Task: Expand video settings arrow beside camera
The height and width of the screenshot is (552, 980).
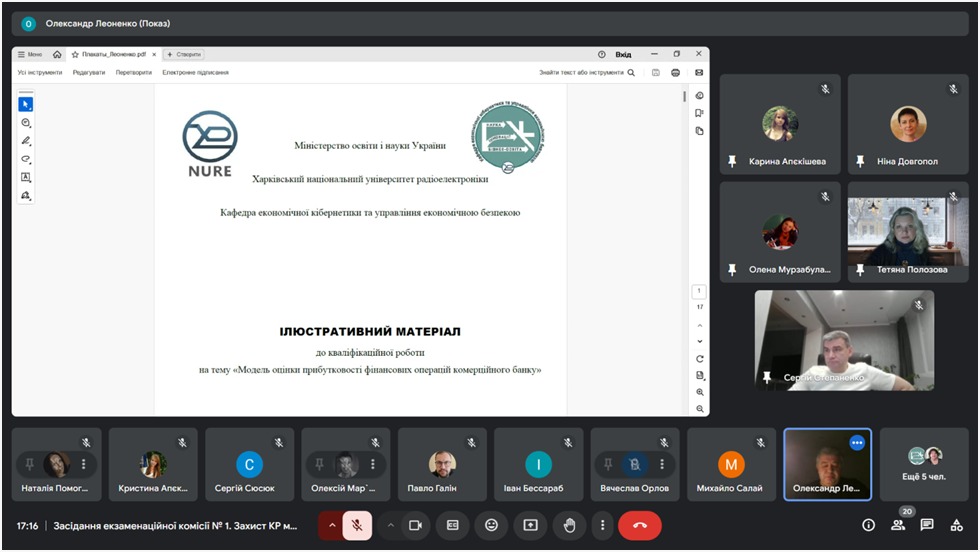Action: pyautogui.click(x=390, y=525)
